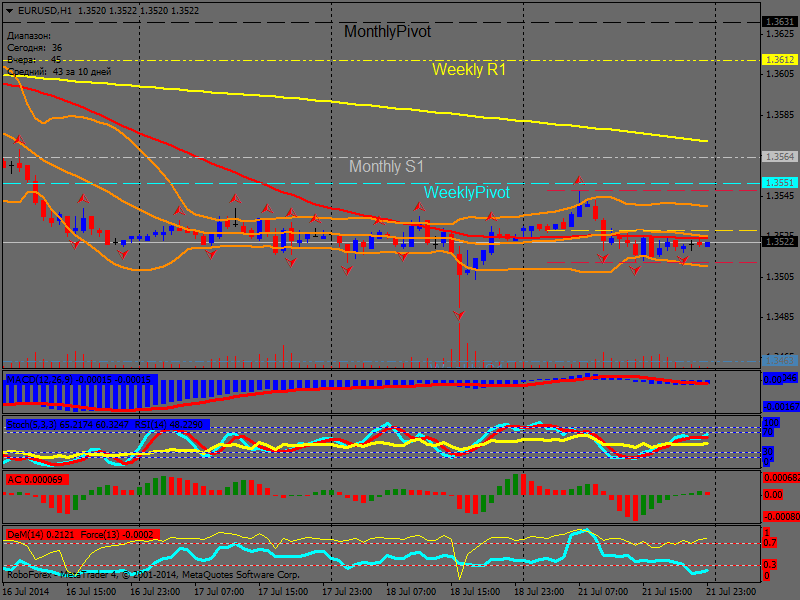Click the gray 1.3564 price tag
This screenshot has width=800, height=600.
click(x=780, y=157)
